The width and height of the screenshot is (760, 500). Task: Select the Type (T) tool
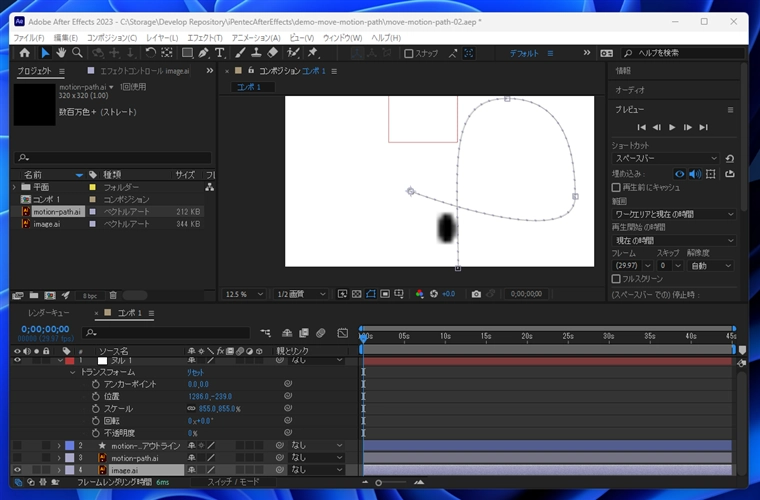click(x=219, y=53)
